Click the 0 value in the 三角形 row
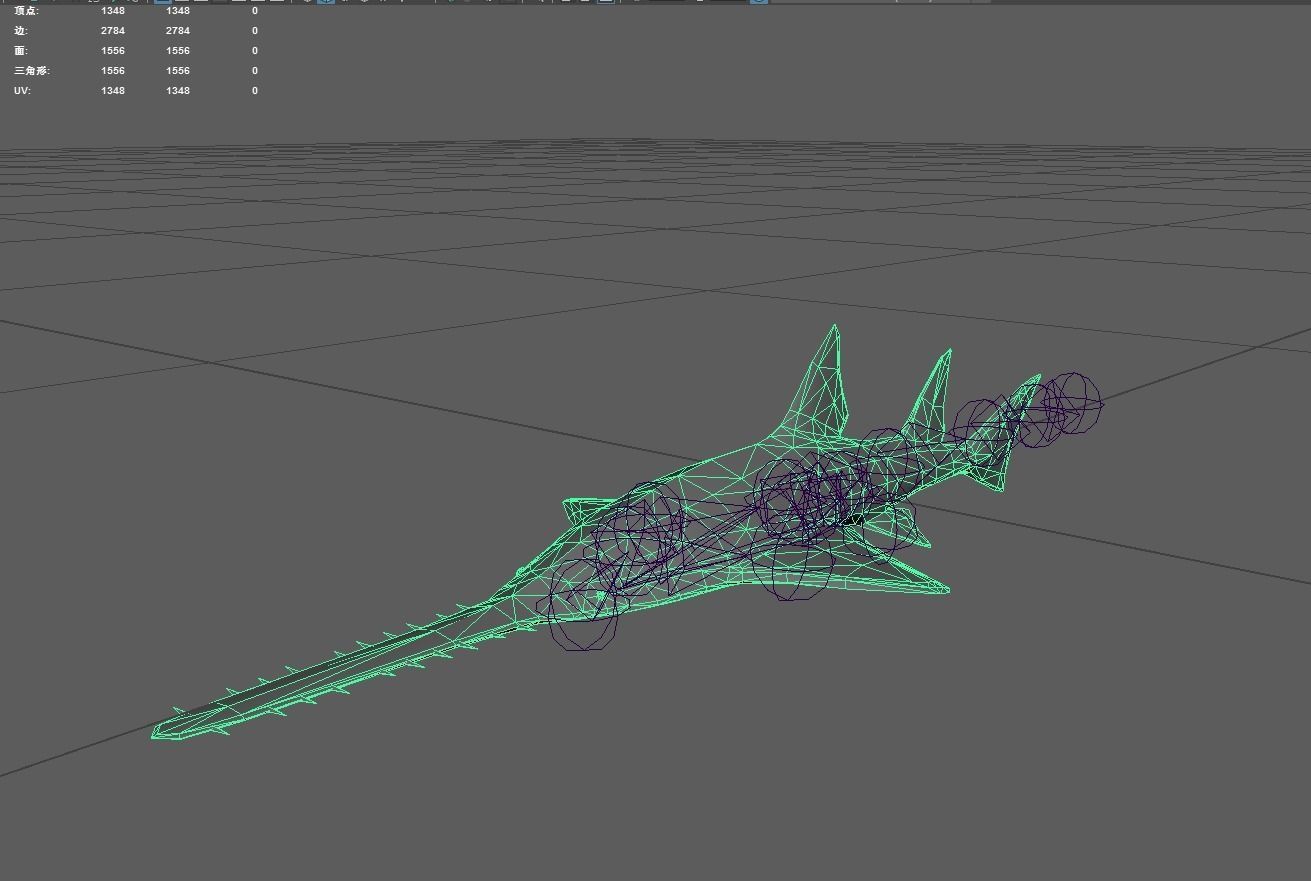1311x881 pixels. point(255,70)
